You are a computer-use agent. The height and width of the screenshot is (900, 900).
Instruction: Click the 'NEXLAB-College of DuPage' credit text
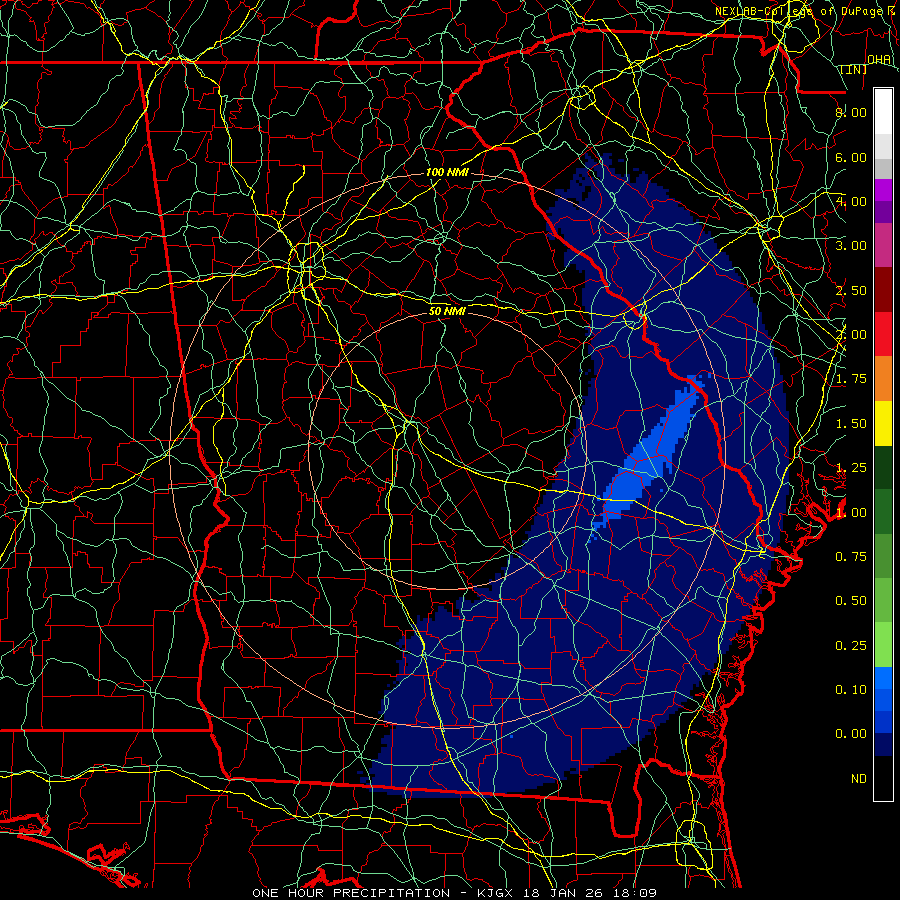798,11
